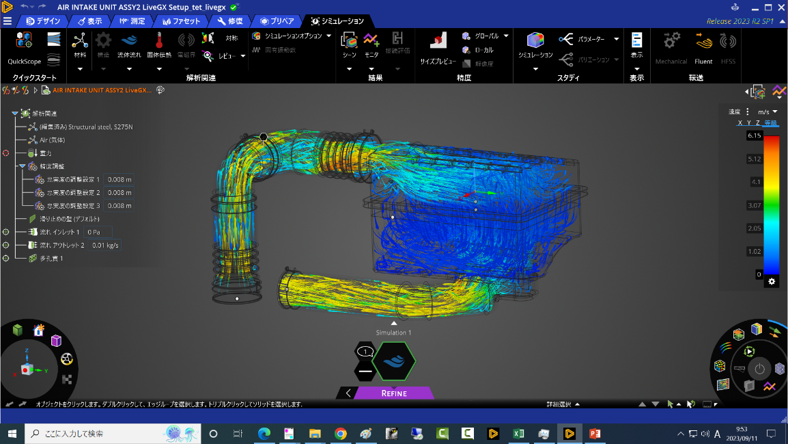Screen dimensions: 788x444
Task: Open the グローバル fidelity dropdown
Action: pyautogui.click(x=506, y=36)
